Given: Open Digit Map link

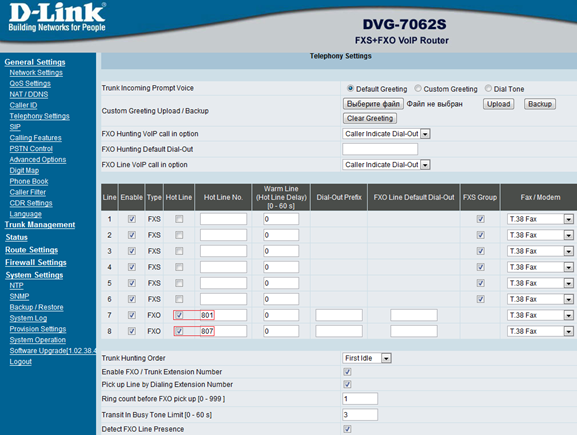Looking at the screenshot, I should [24, 170].
